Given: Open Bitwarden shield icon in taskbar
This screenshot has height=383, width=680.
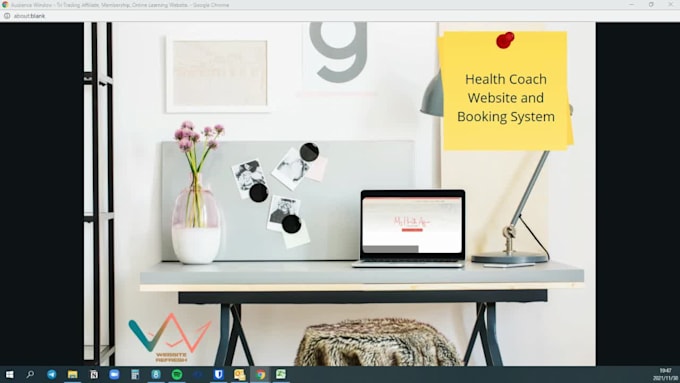Looking at the screenshot, I should point(219,374).
